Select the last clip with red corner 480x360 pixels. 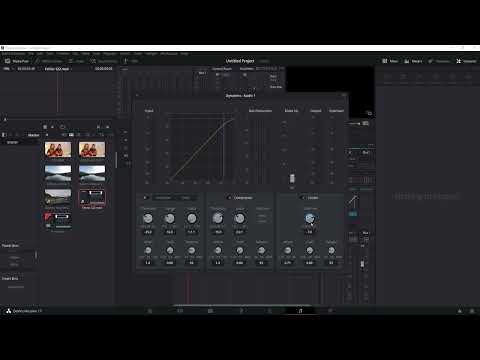[x=58, y=221]
